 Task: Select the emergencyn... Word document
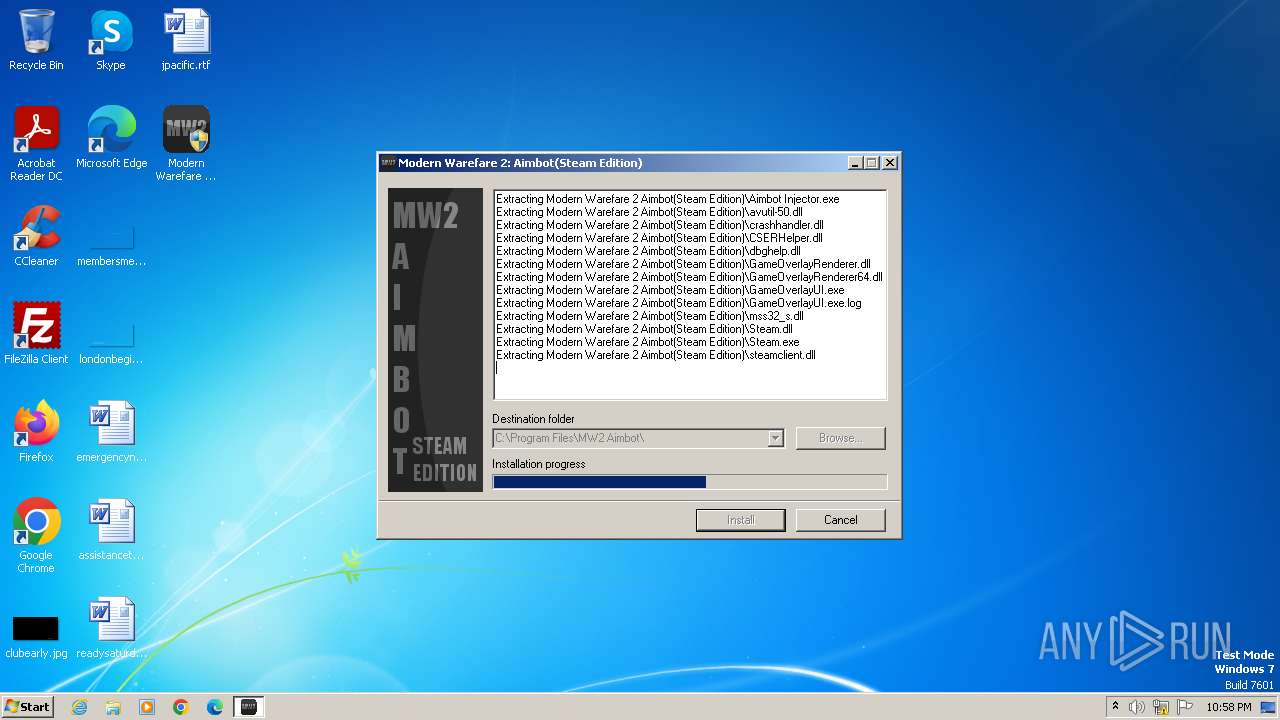click(x=111, y=431)
